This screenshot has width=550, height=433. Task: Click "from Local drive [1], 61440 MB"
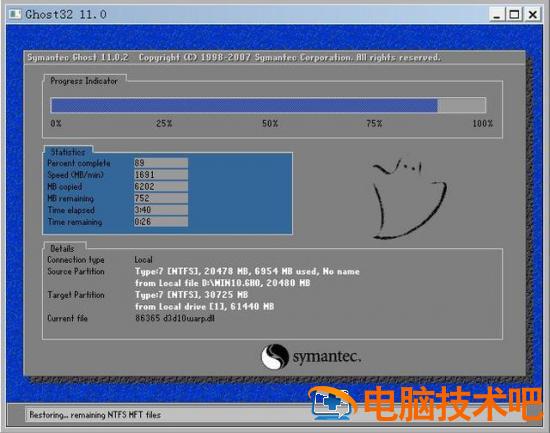204,306
